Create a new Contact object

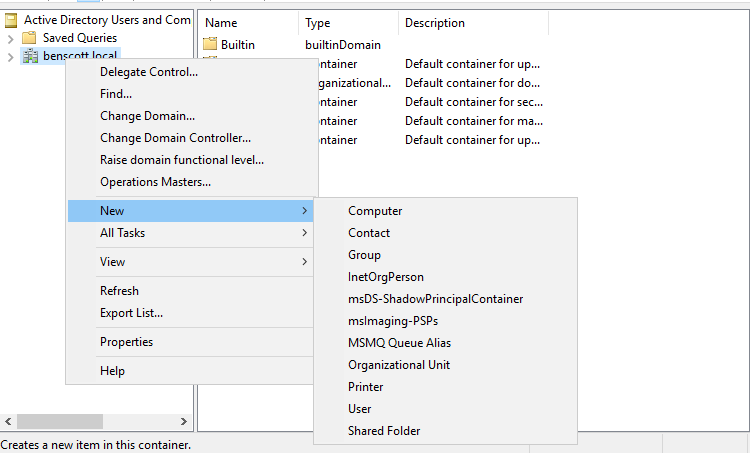pos(445,233)
